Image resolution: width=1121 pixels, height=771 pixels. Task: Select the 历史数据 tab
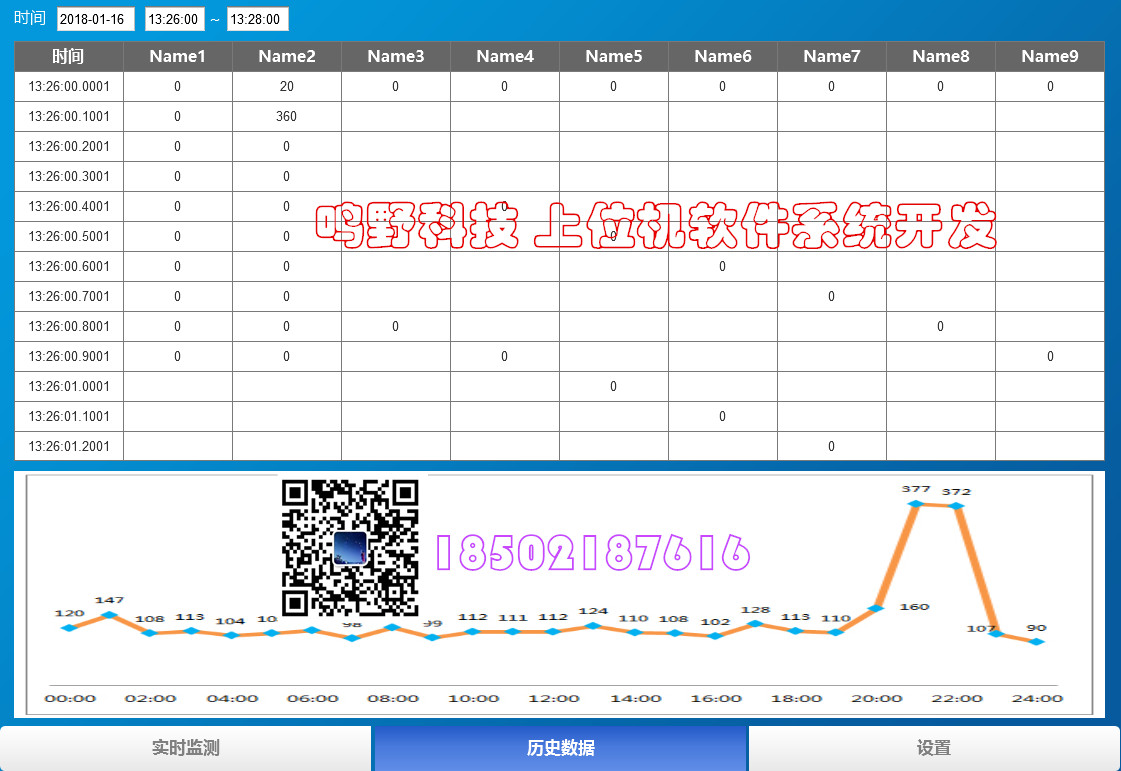click(x=560, y=748)
